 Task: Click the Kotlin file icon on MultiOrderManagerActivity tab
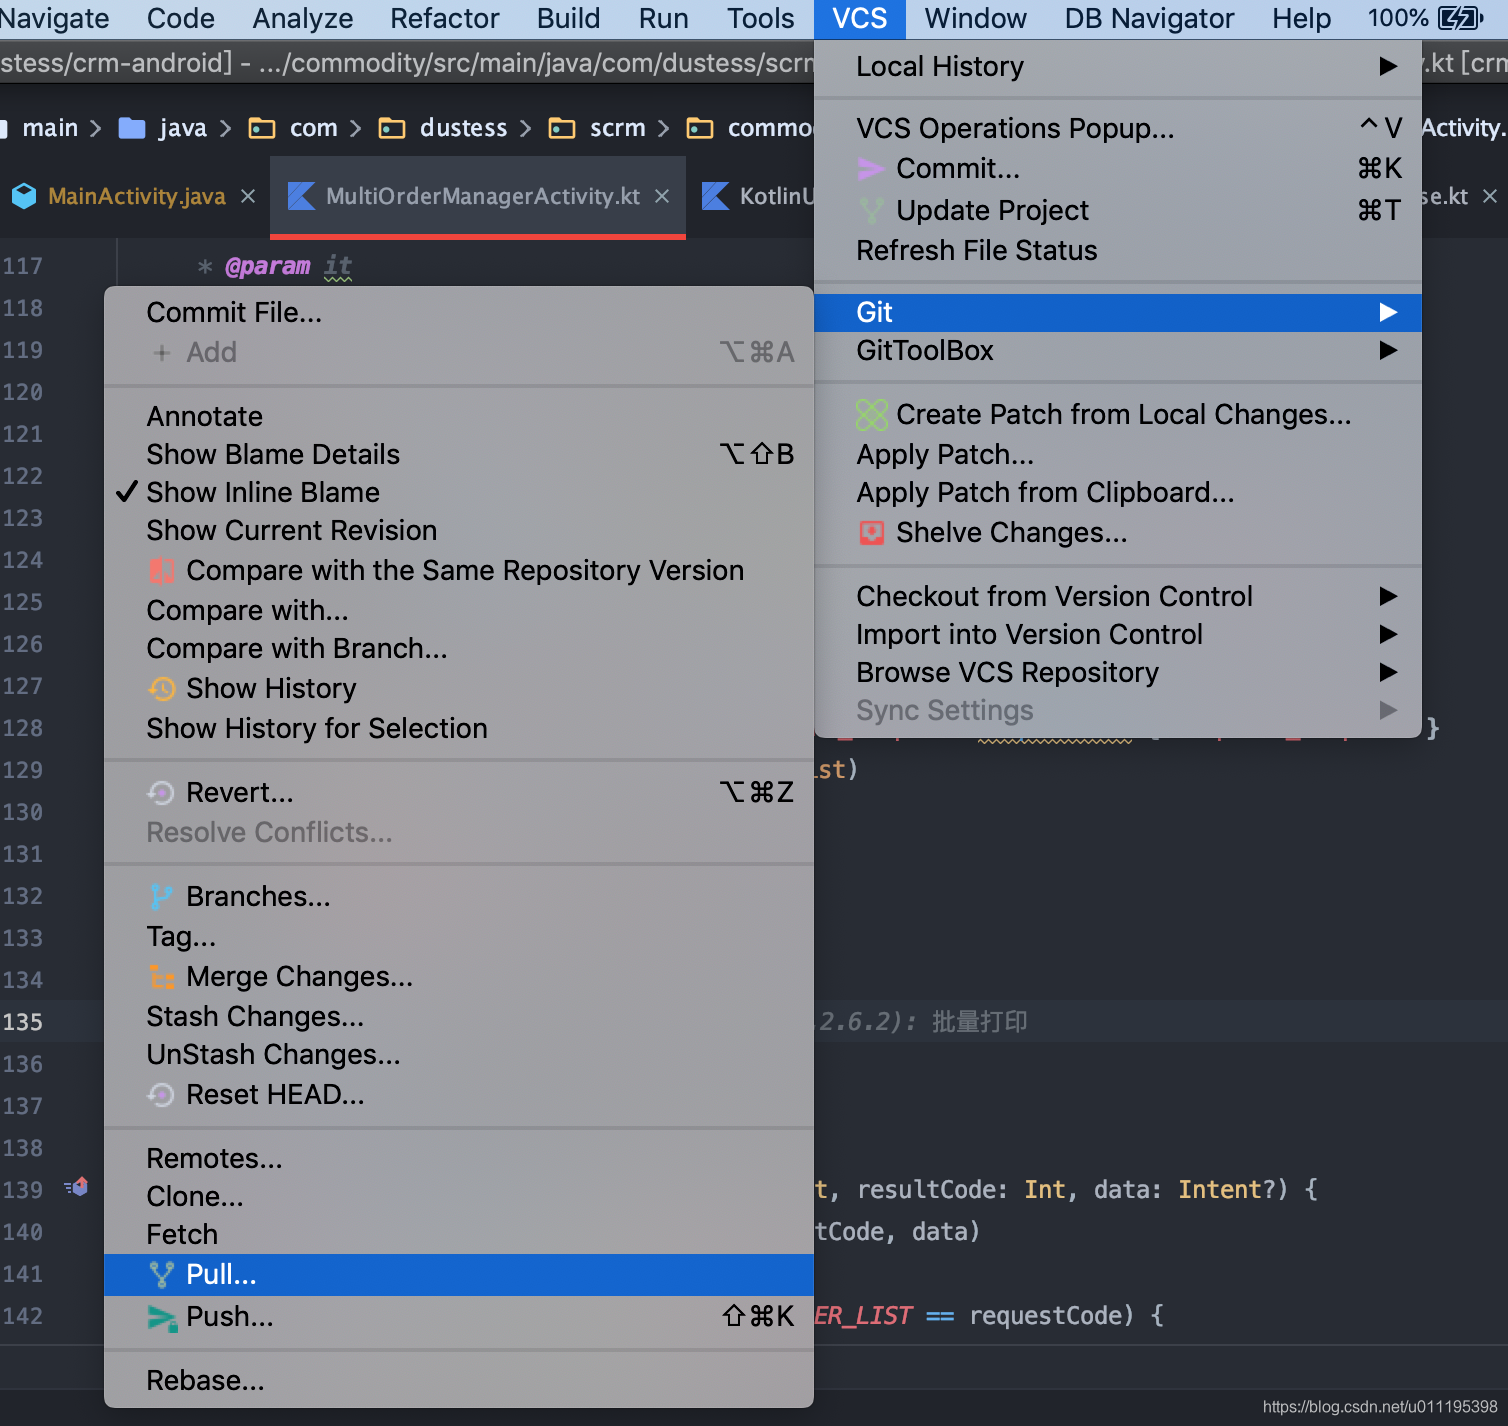pyautogui.click(x=301, y=196)
